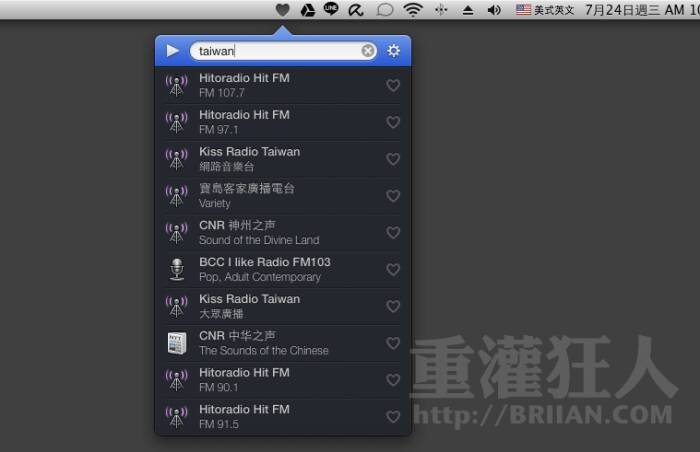Image resolution: width=700 pixels, height=452 pixels.
Task: Open the 美式英文 input source menu
Action: click(545, 10)
